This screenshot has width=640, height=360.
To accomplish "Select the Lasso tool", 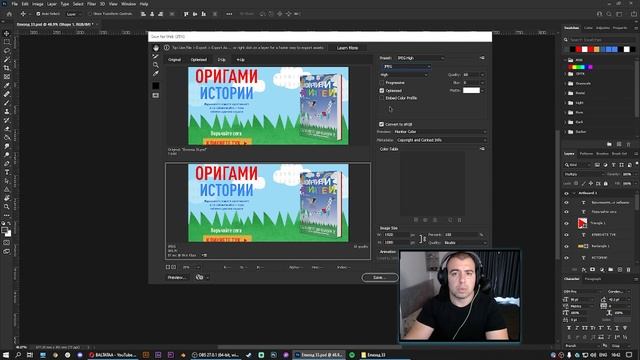I will [x=7, y=51].
